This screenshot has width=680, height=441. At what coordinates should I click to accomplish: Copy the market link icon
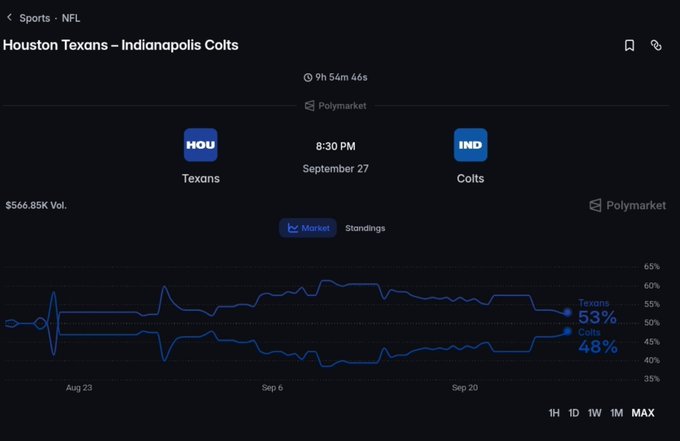[656, 45]
